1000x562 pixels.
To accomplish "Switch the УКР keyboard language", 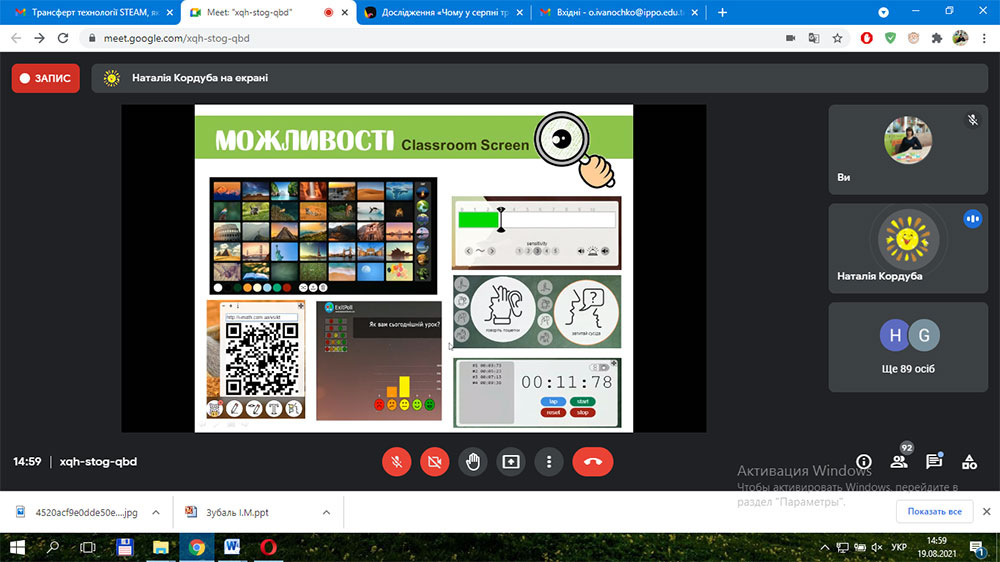I will 899,547.
